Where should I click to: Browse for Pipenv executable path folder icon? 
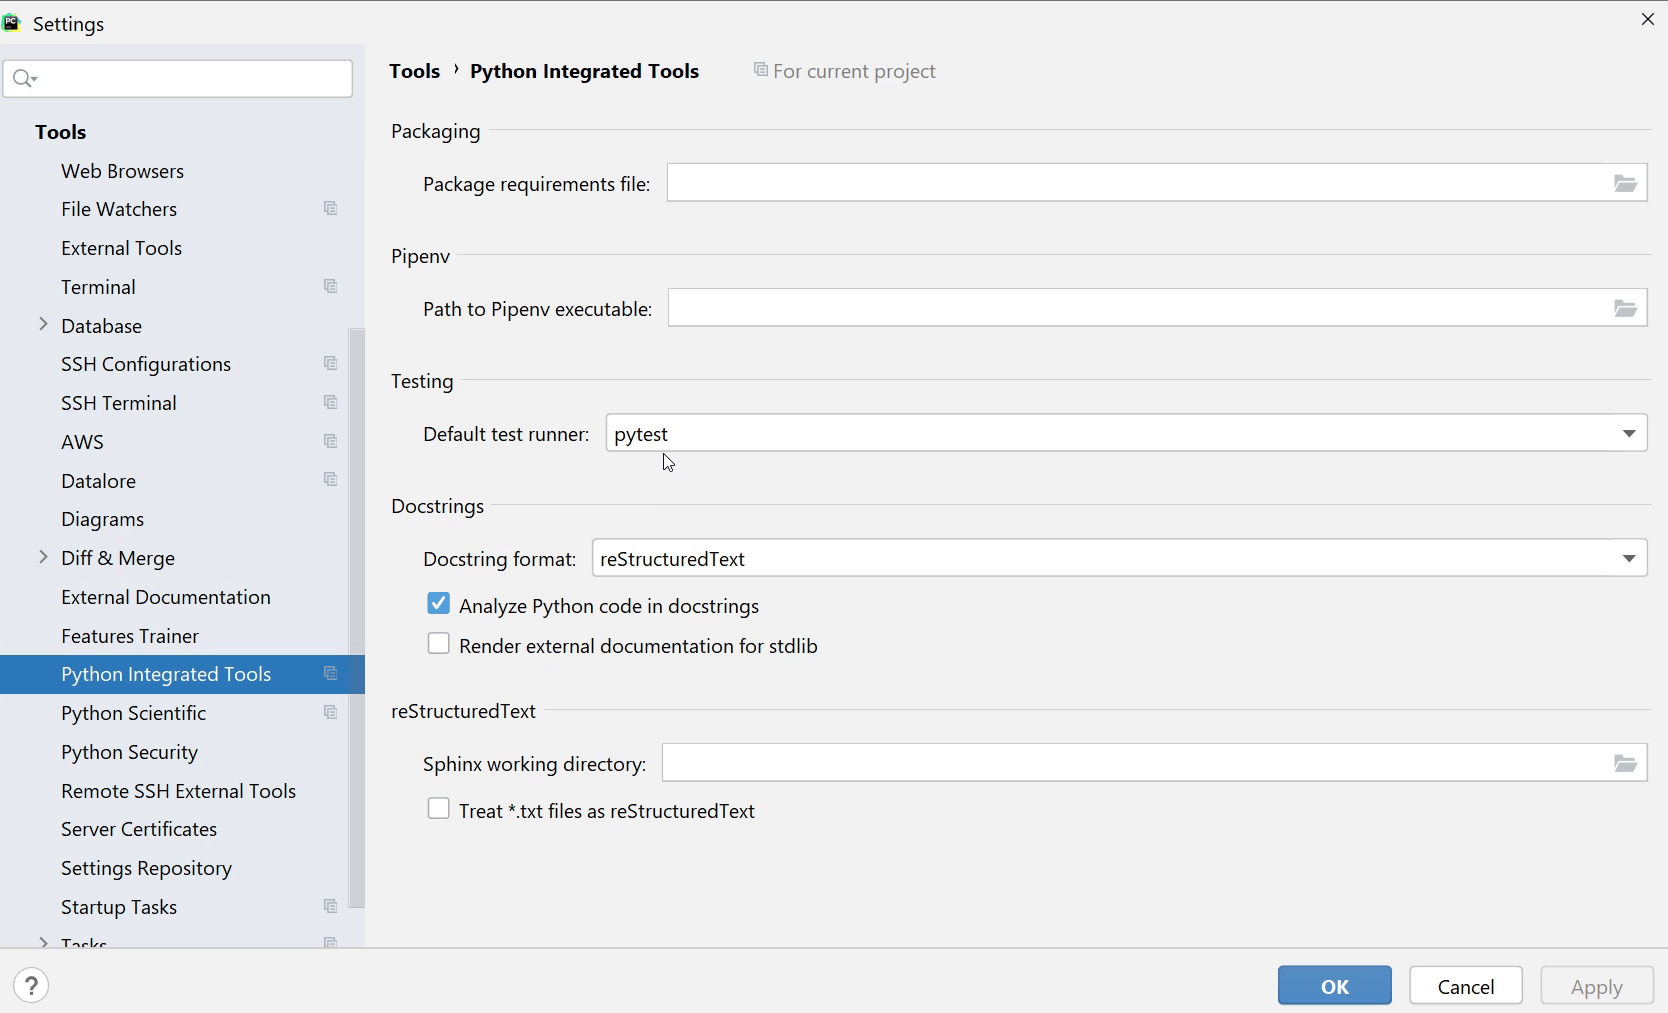coord(1625,309)
